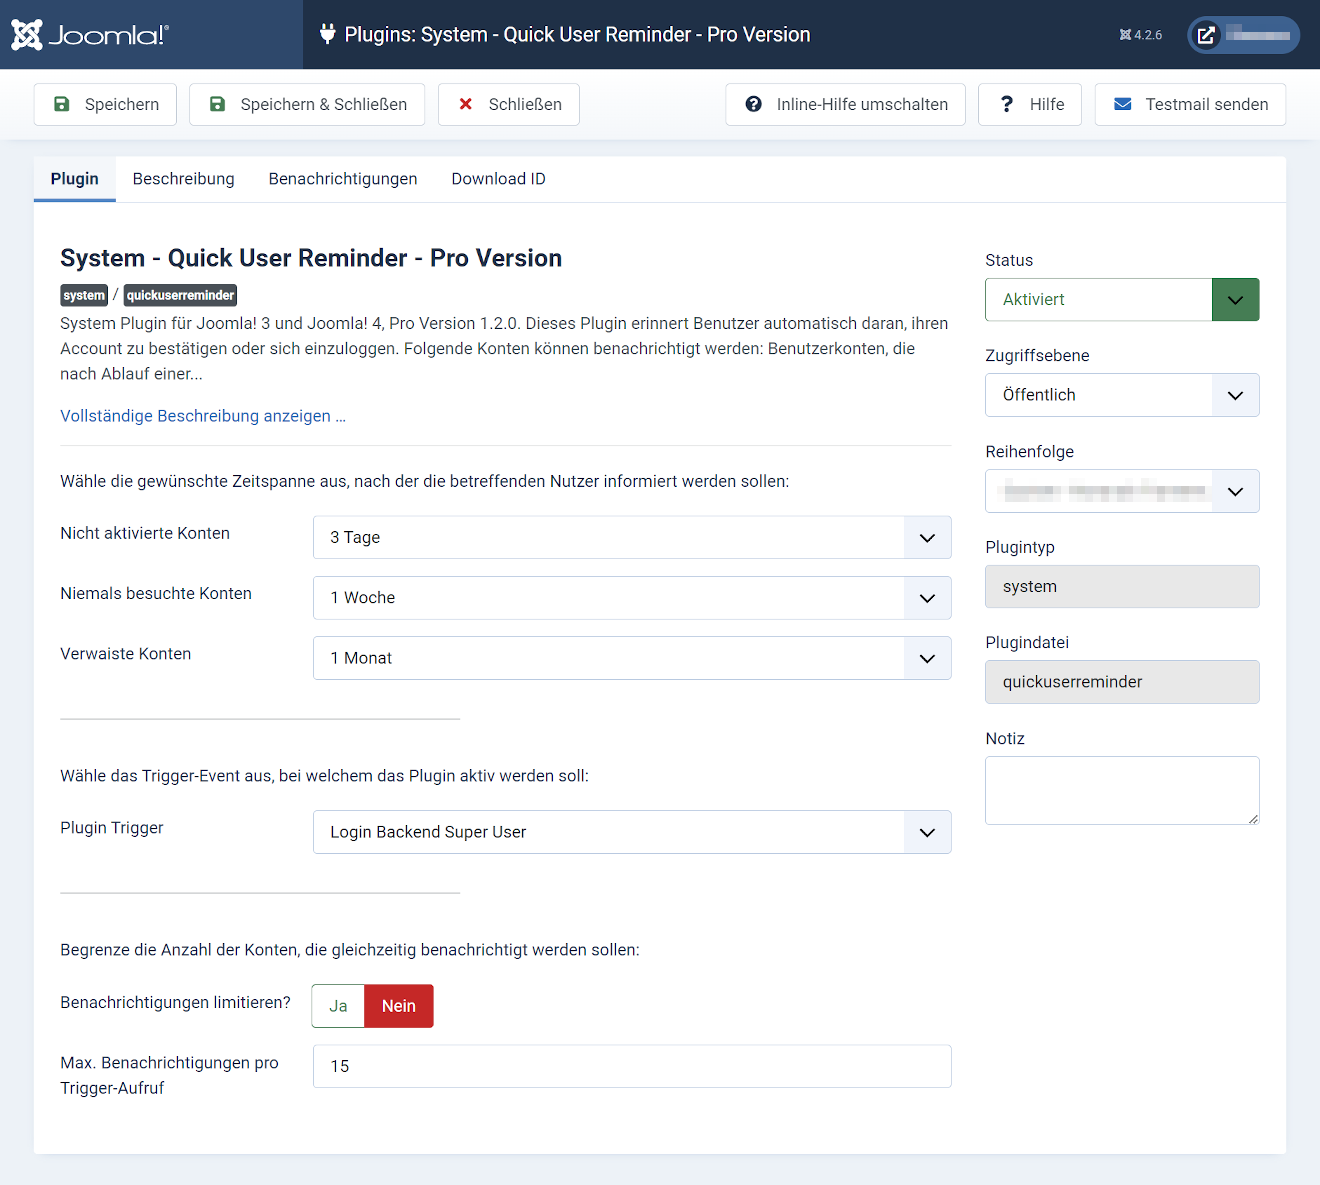This screenshot has height=1185, width=1320.
Task: Save with the Speichern button
Action: (x=105, y=104)
